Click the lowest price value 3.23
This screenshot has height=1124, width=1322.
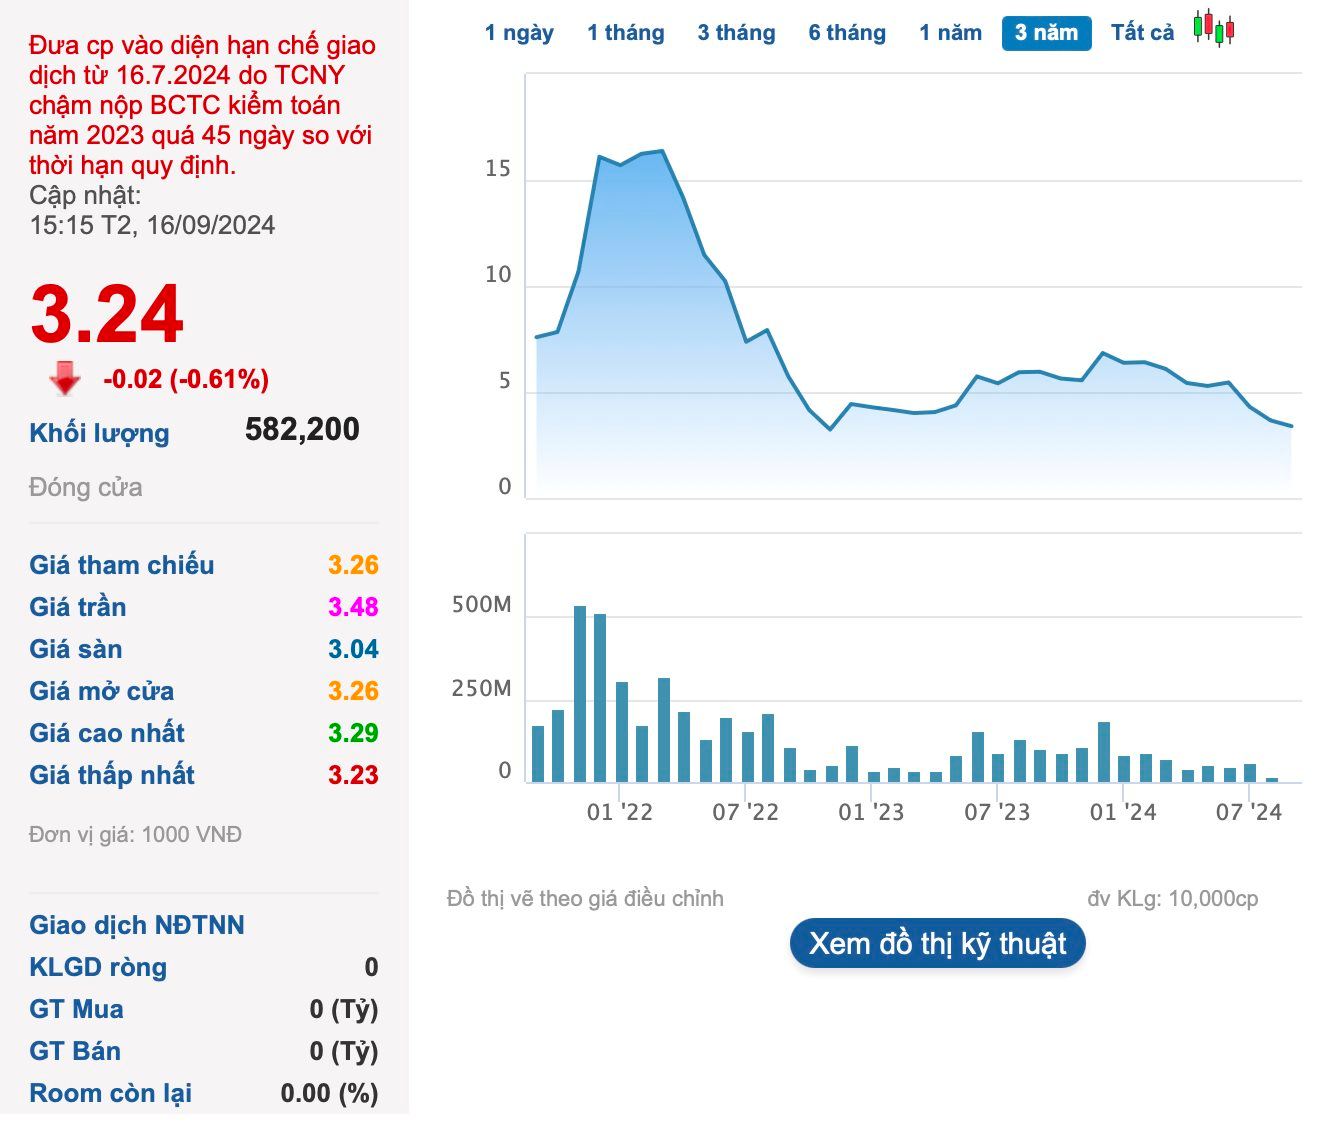tap(353, 775)
